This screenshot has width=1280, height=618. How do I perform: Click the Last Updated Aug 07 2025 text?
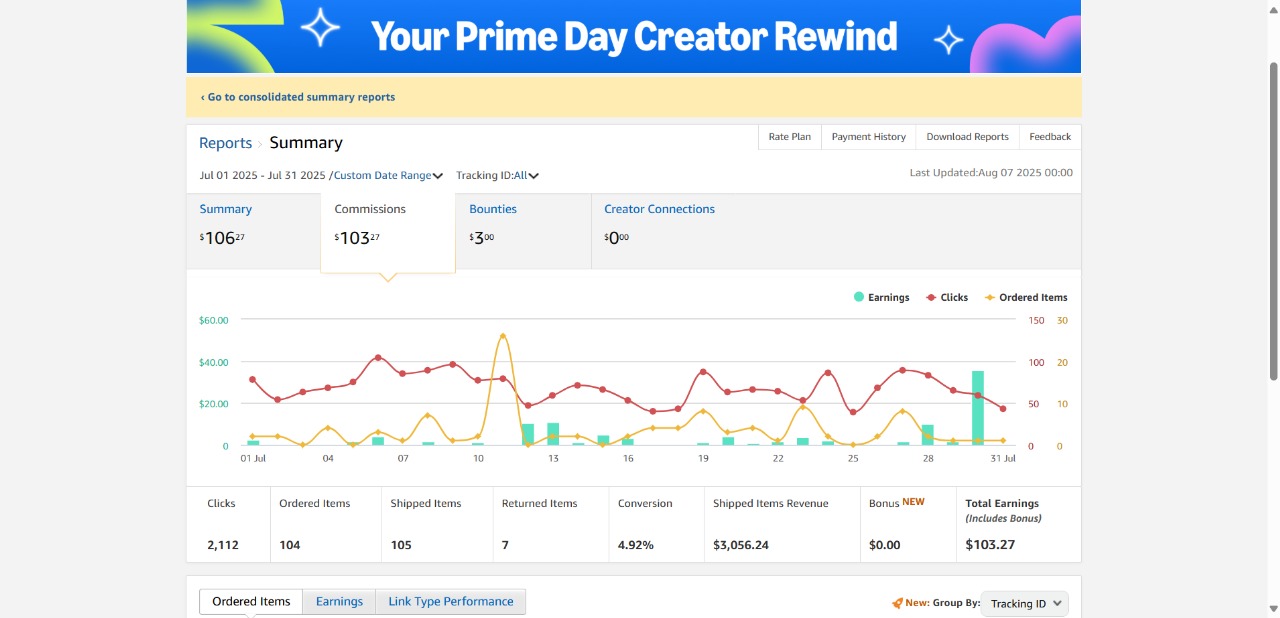click(991, 173)
